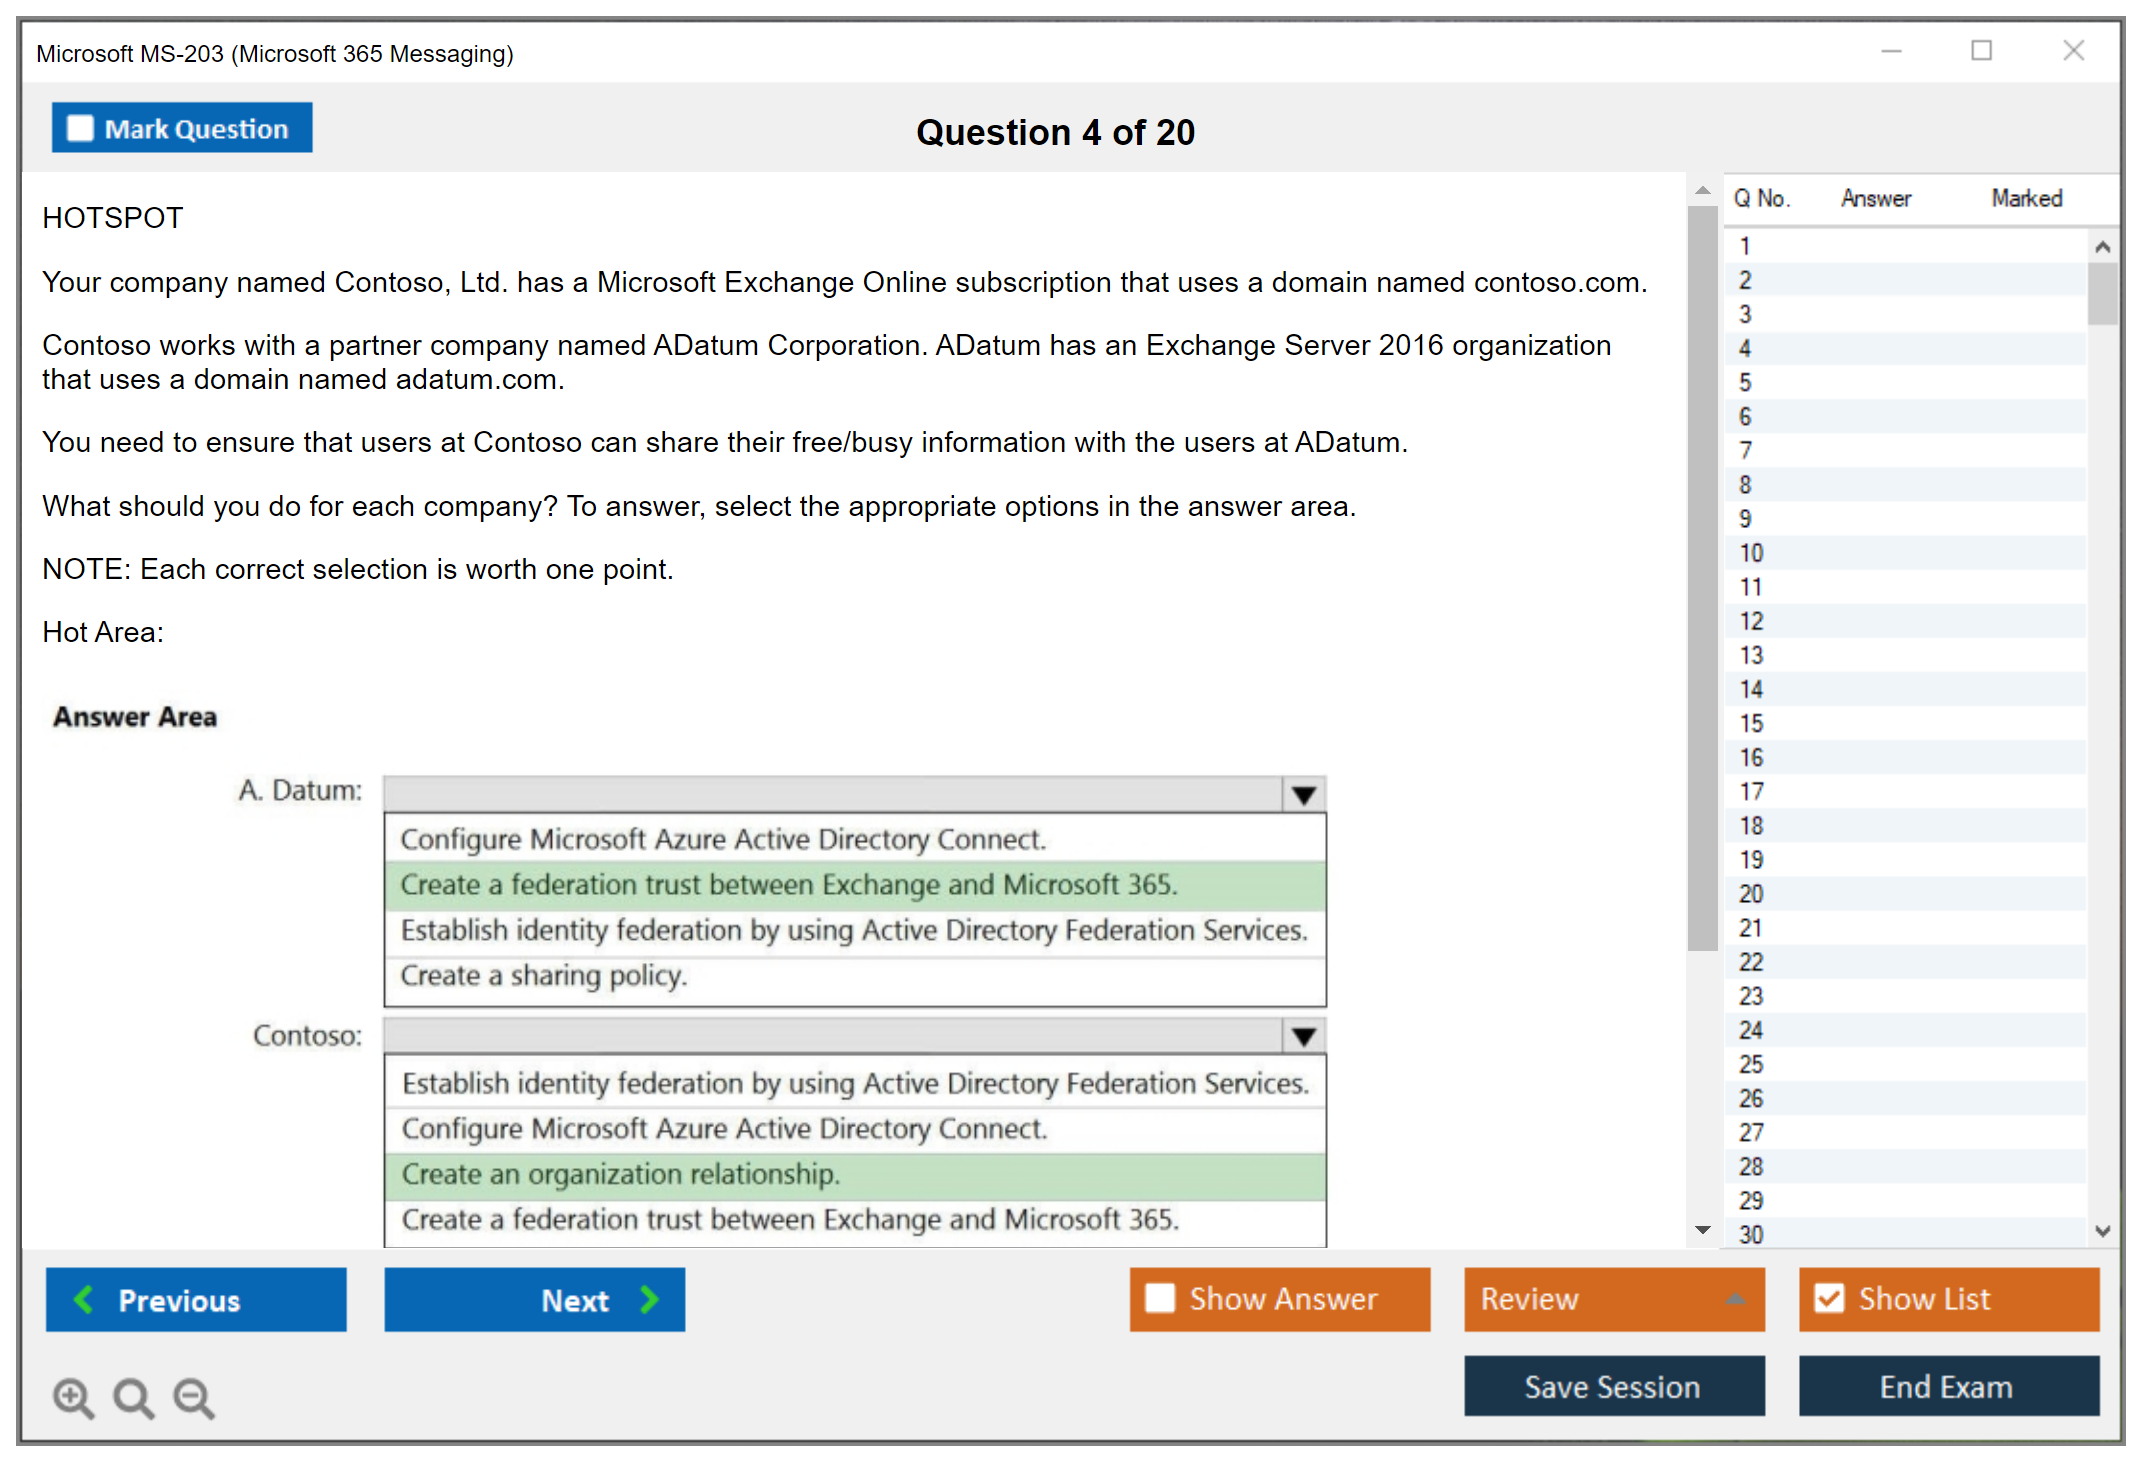Open the Contoso dropdown arrow

[1303, 1036]
